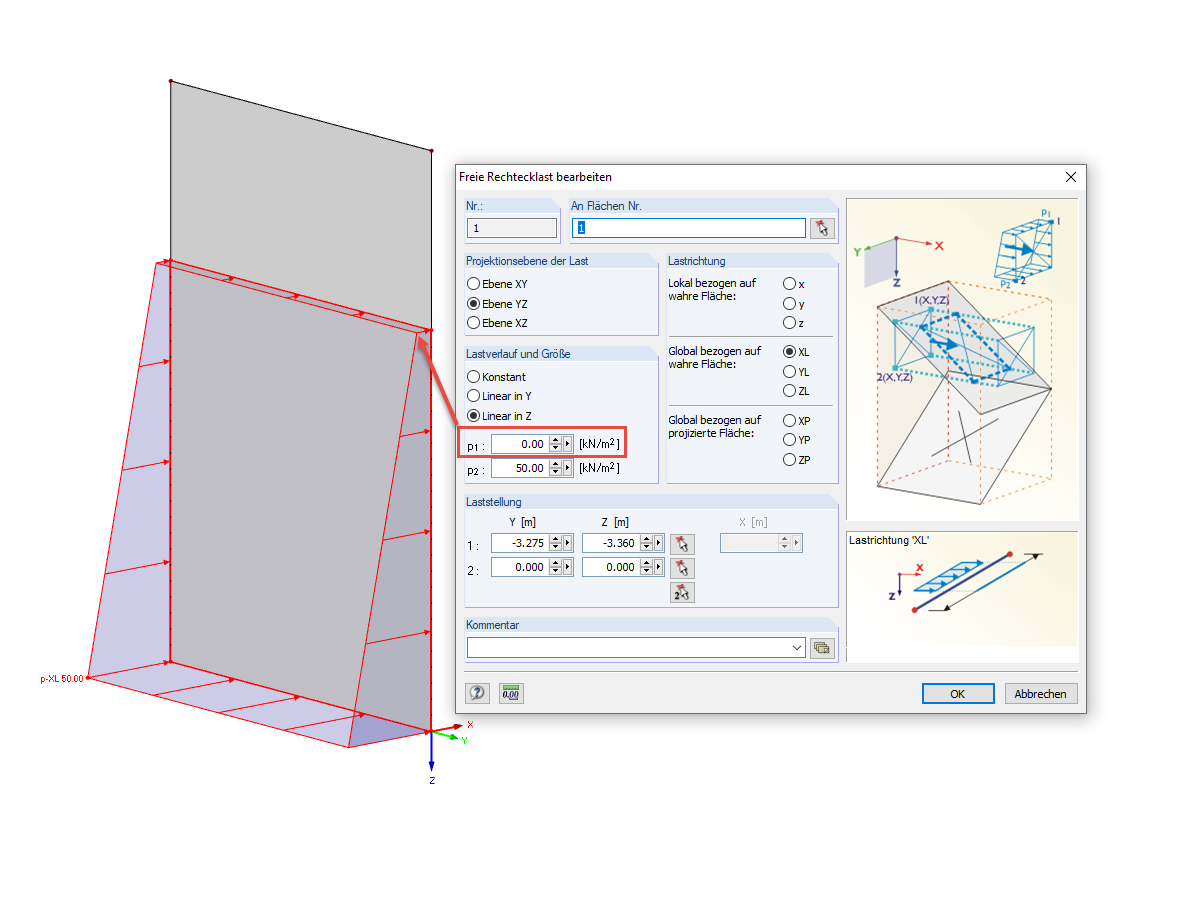Pick both load positions graphically
The image size is (1200, 900).
pos(682,592)
